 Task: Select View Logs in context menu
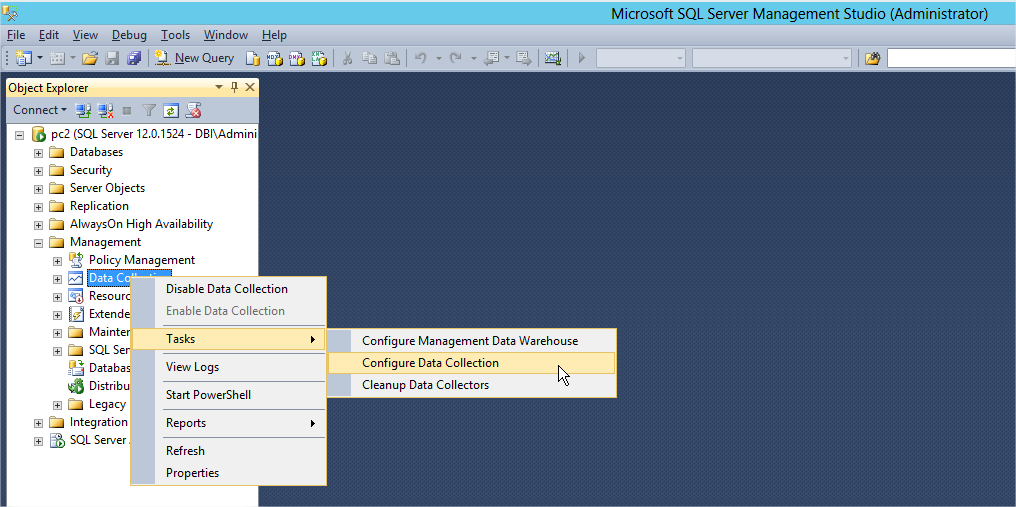[228, 367]
